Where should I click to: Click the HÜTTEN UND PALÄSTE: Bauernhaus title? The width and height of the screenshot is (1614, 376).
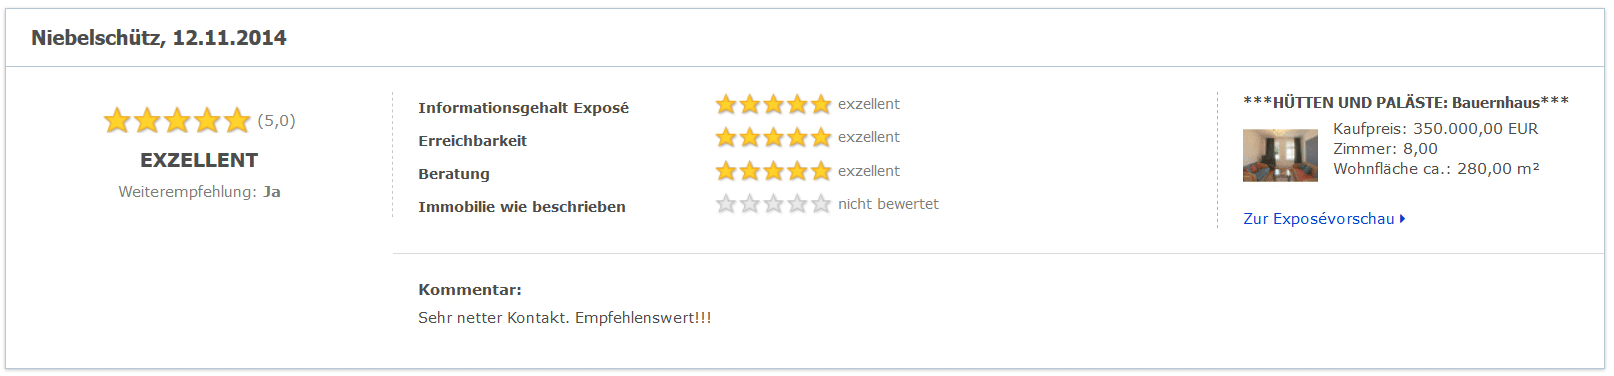(x=1405, y=103)
